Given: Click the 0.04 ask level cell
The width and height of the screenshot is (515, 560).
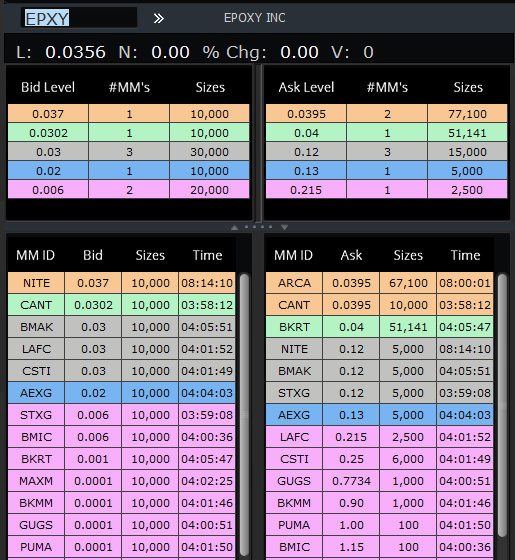Looking at the screenshot, I should 306,133.
